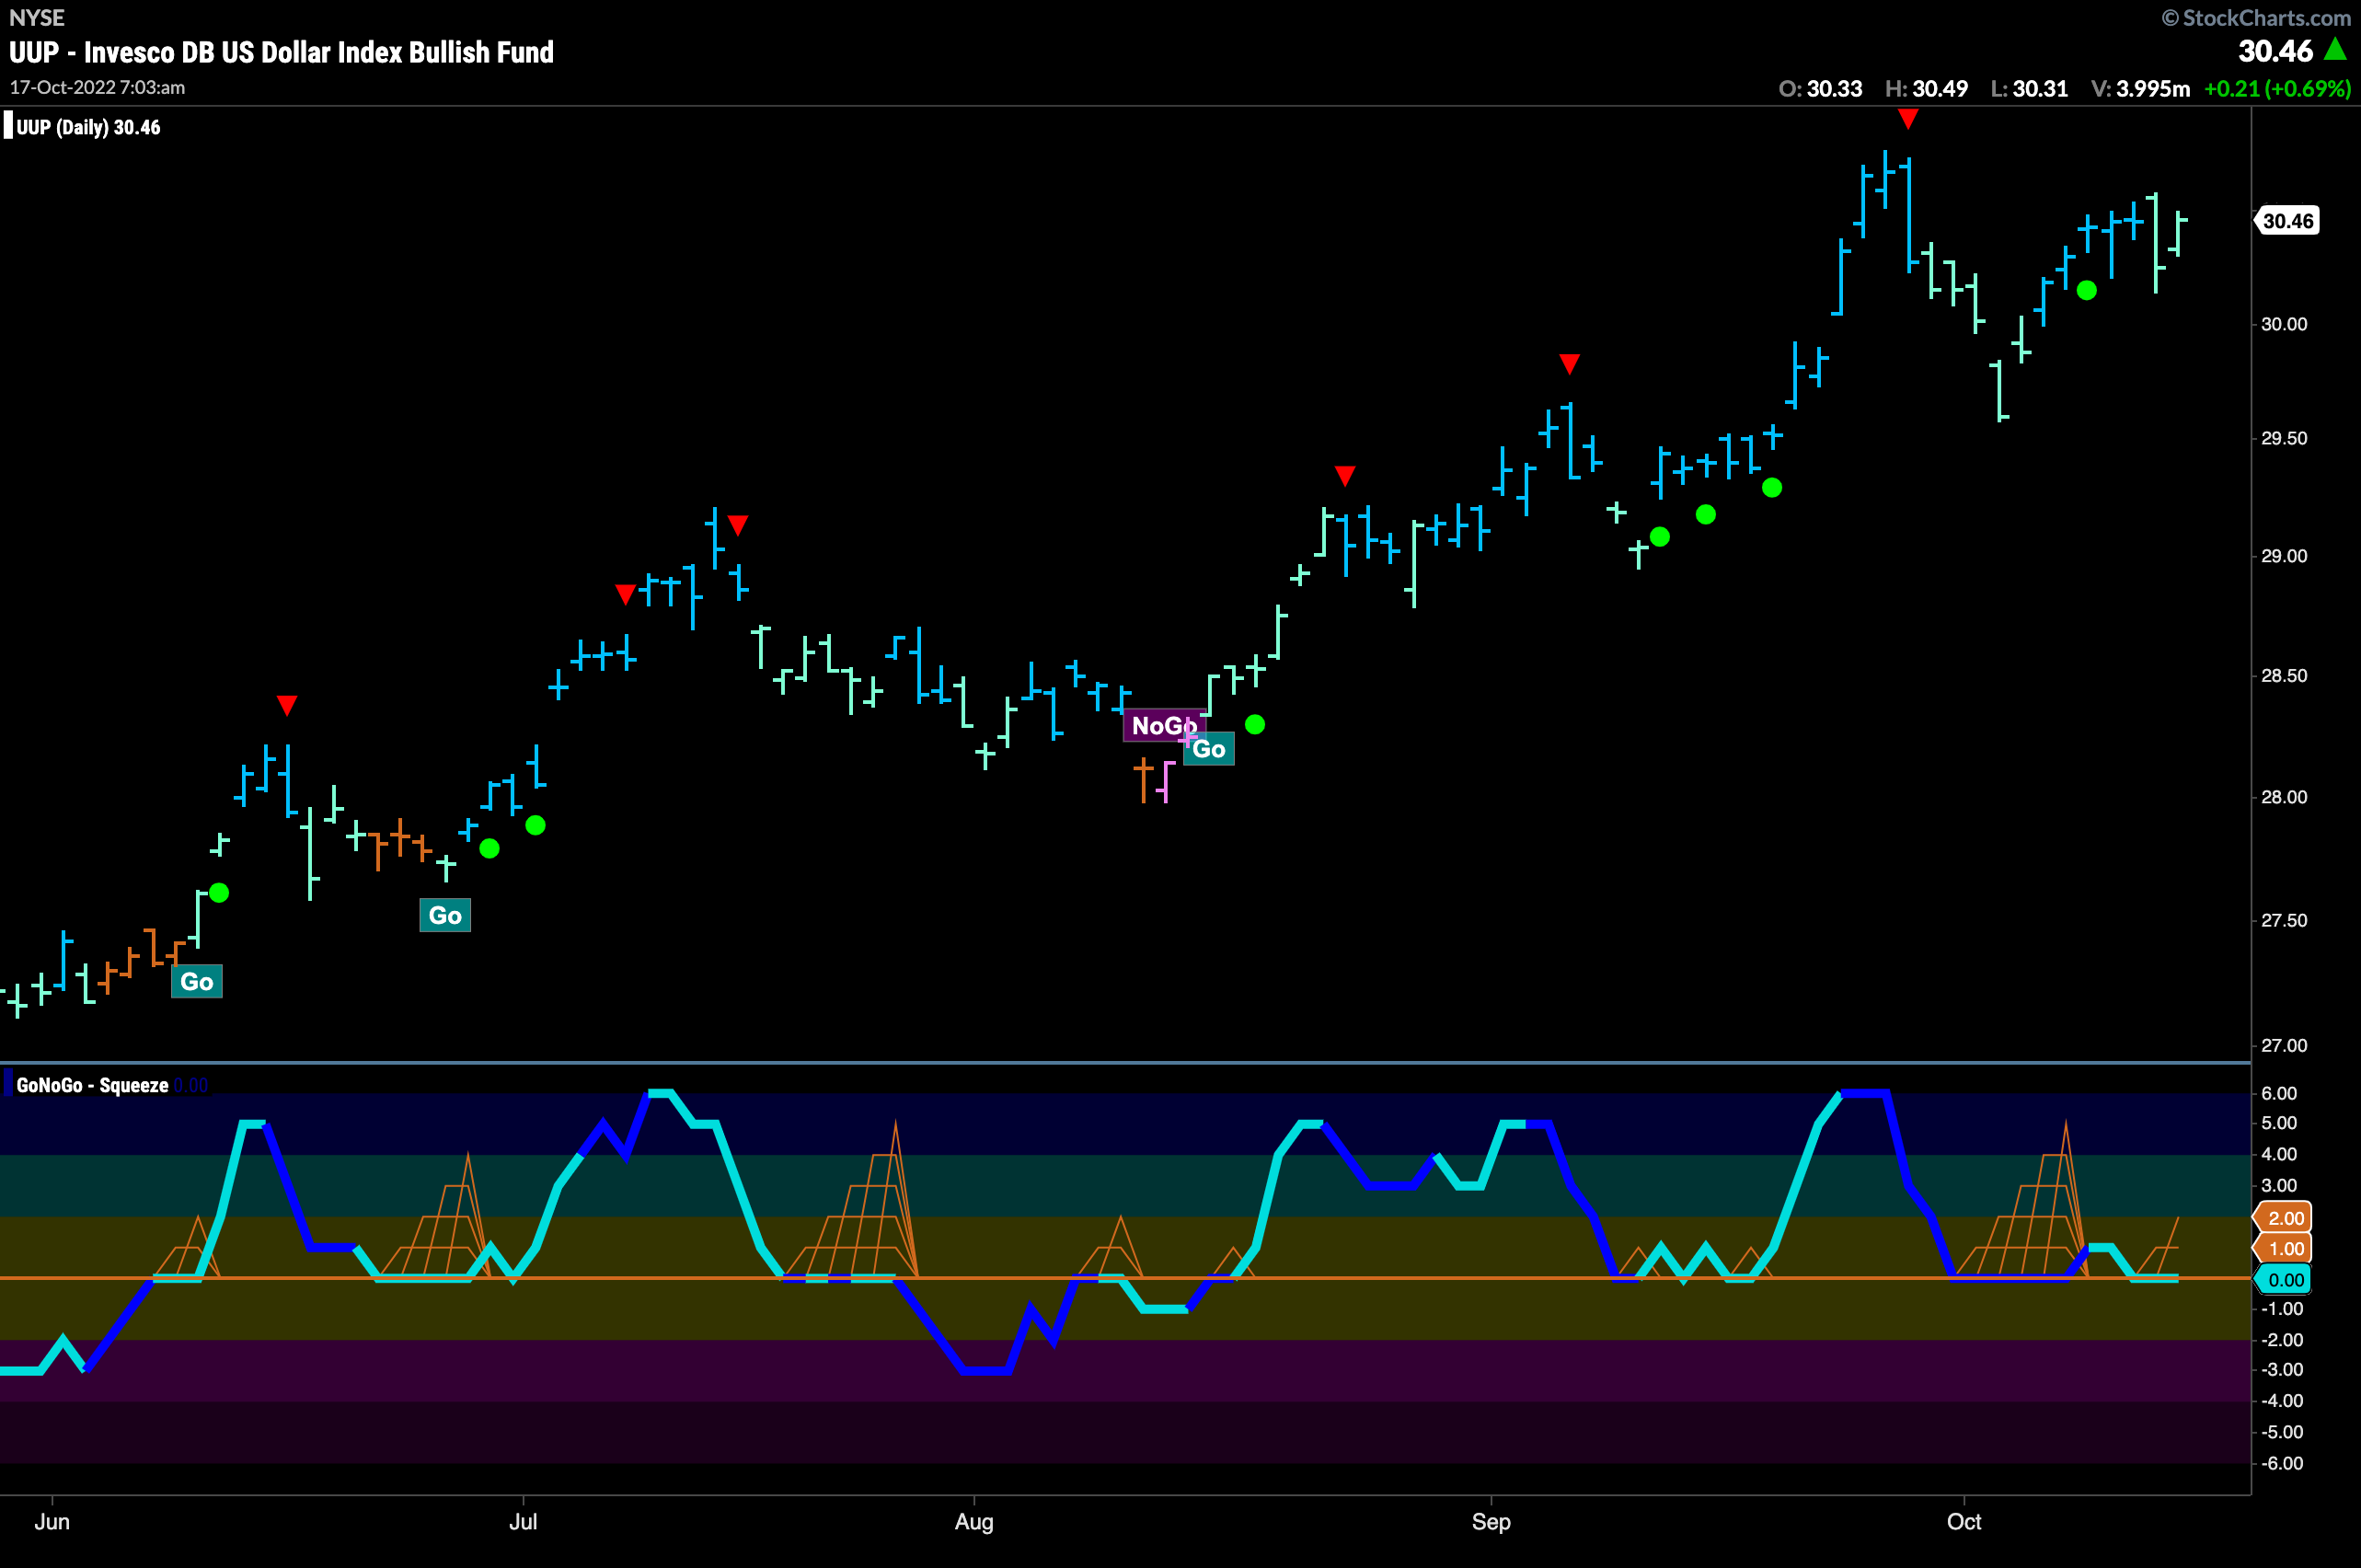
Task: Click the red triangle in early July near 28.85
Action: (x=625, y=595)
